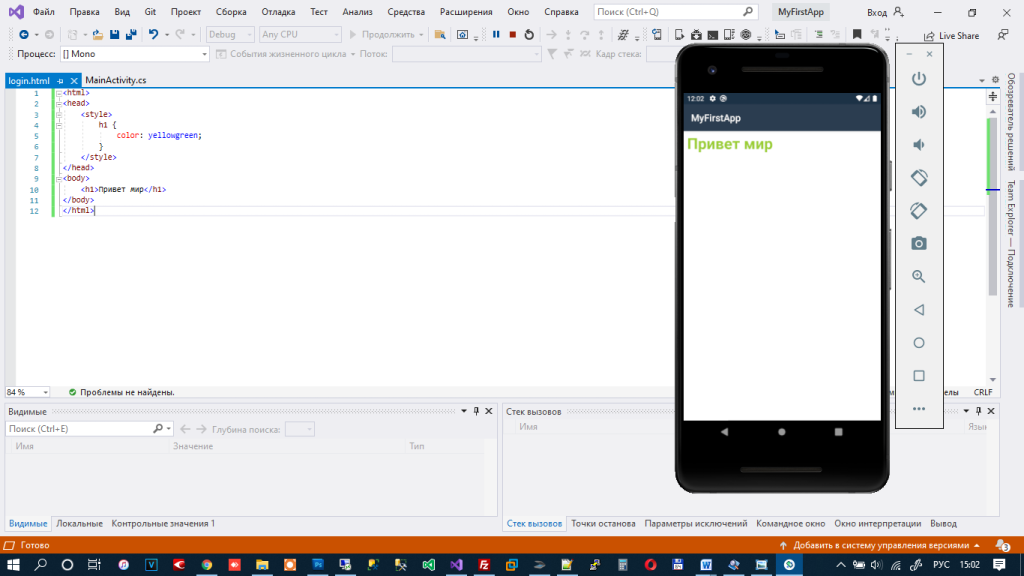Collapse the <head> block at line 2
This screenshot has width=1024, height=576.
click(59, 103)
